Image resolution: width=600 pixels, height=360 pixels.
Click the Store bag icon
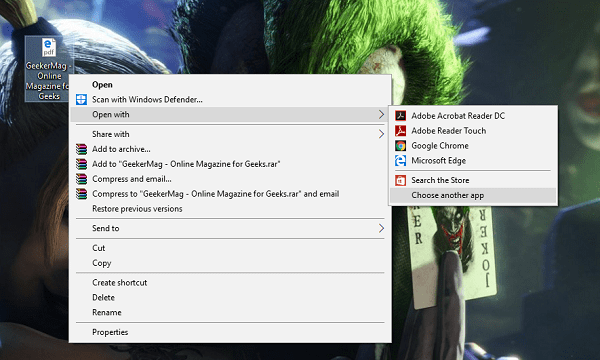(x=401, y=180)
